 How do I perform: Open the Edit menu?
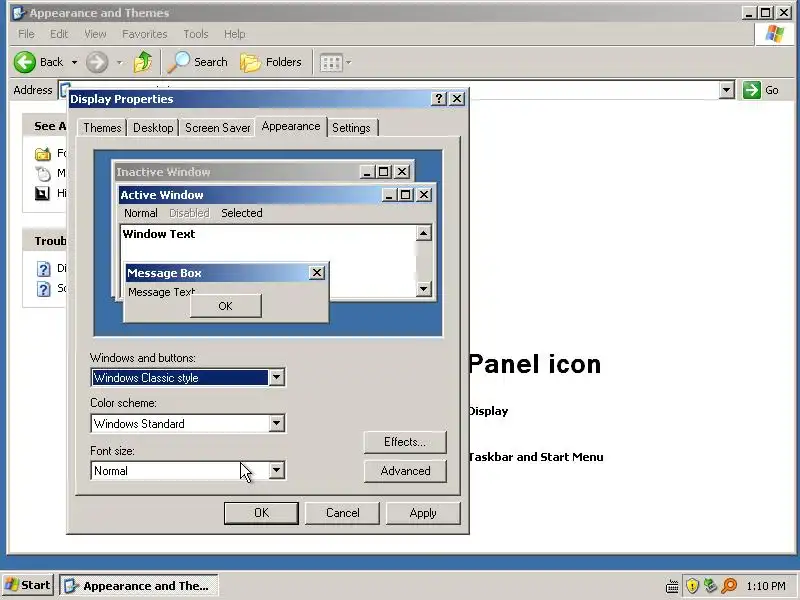pos(59,34)
